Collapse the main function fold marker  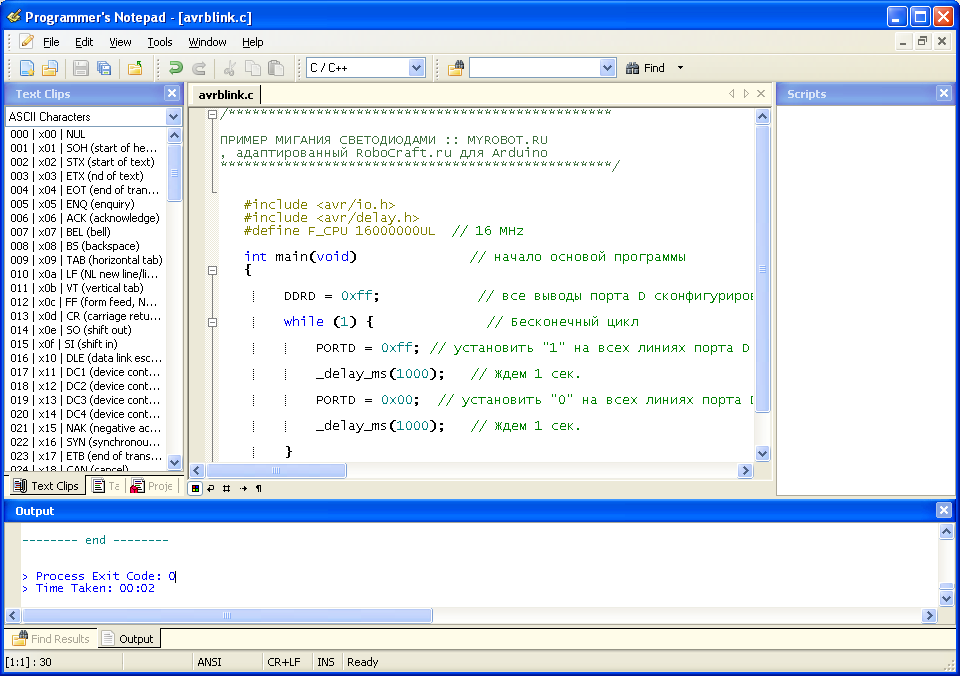tap(212, 271)
